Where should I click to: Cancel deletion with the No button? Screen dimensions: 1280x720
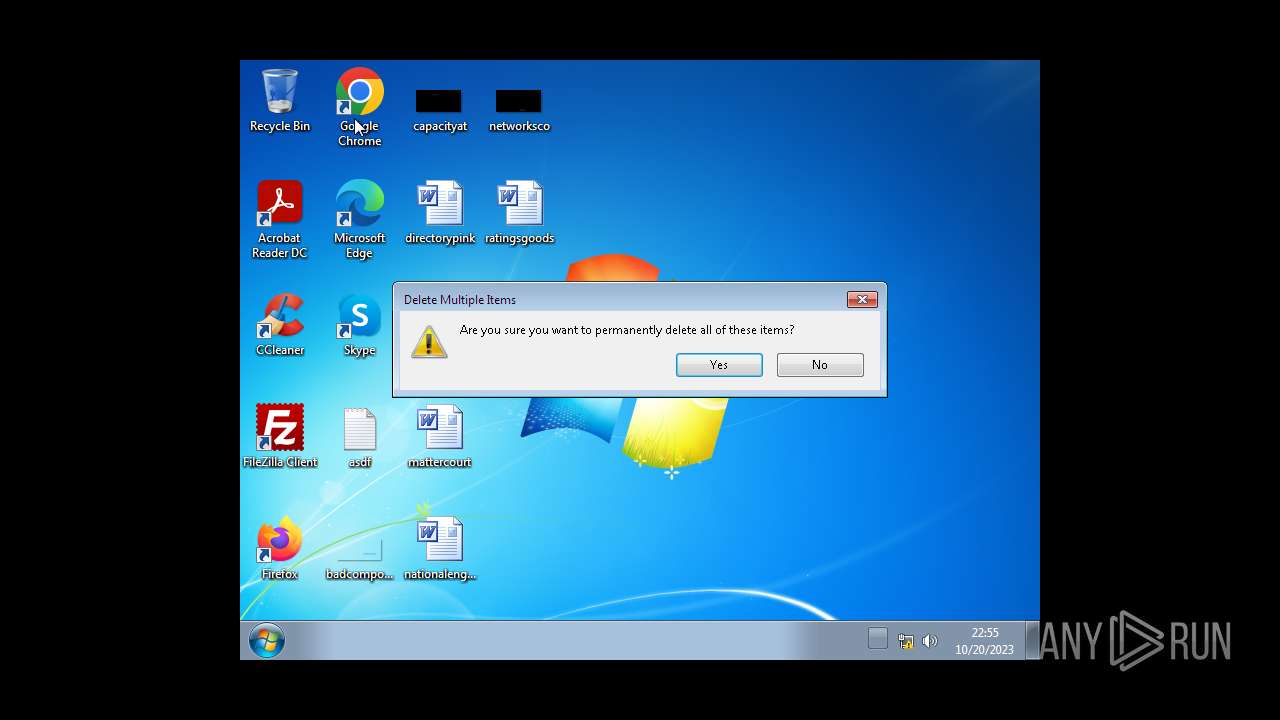[820, 365]
